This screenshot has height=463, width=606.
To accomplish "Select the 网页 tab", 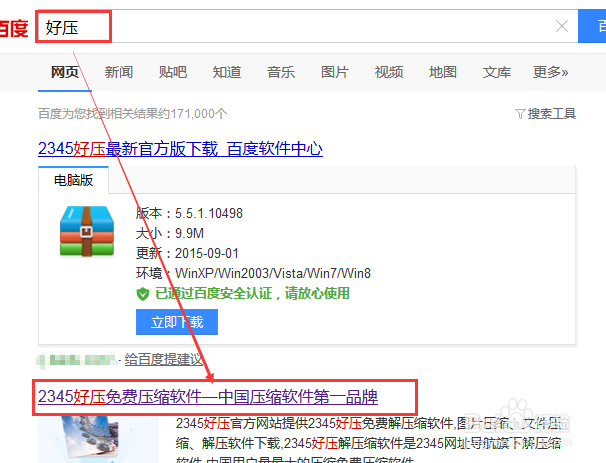I will point(65,72).
